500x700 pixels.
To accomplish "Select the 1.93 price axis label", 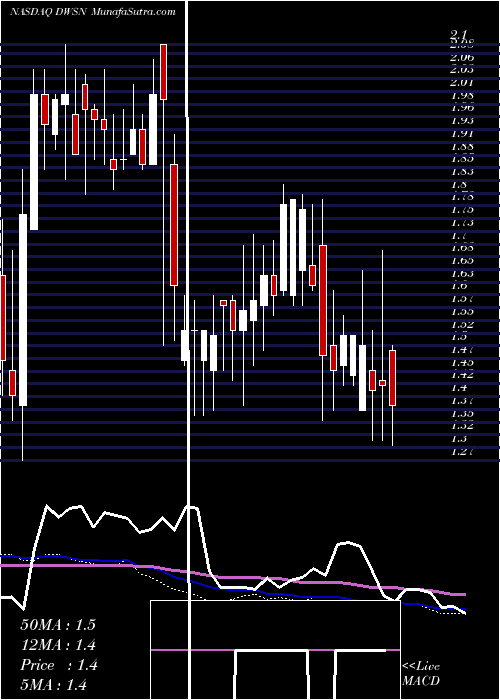I will (x=462, y=121).
